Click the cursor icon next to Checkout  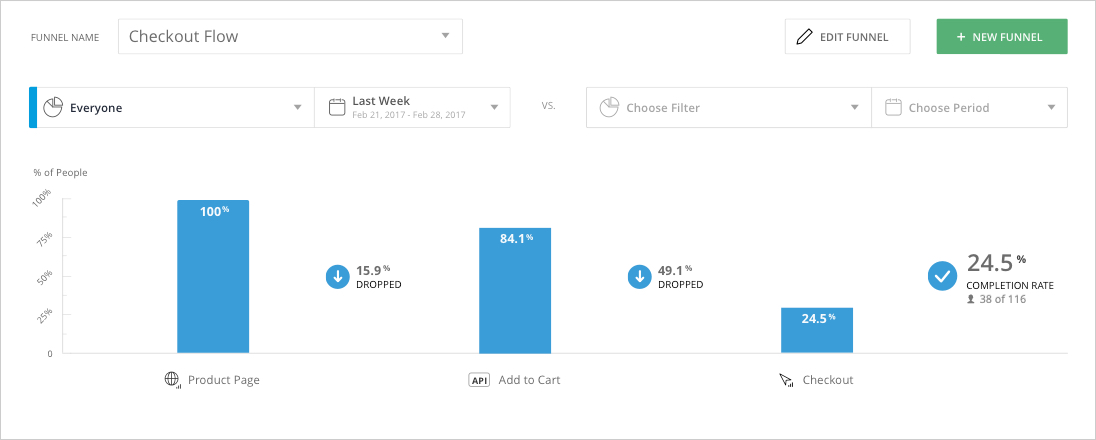787,381
